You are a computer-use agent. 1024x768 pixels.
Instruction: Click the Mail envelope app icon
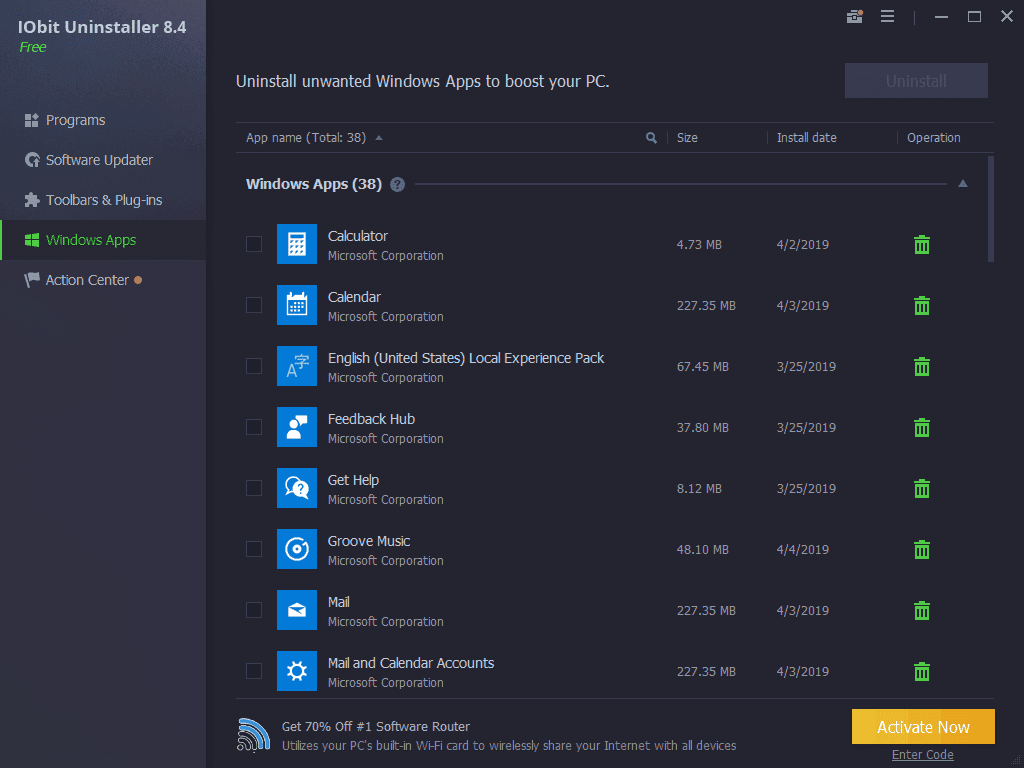coord(296,610)
